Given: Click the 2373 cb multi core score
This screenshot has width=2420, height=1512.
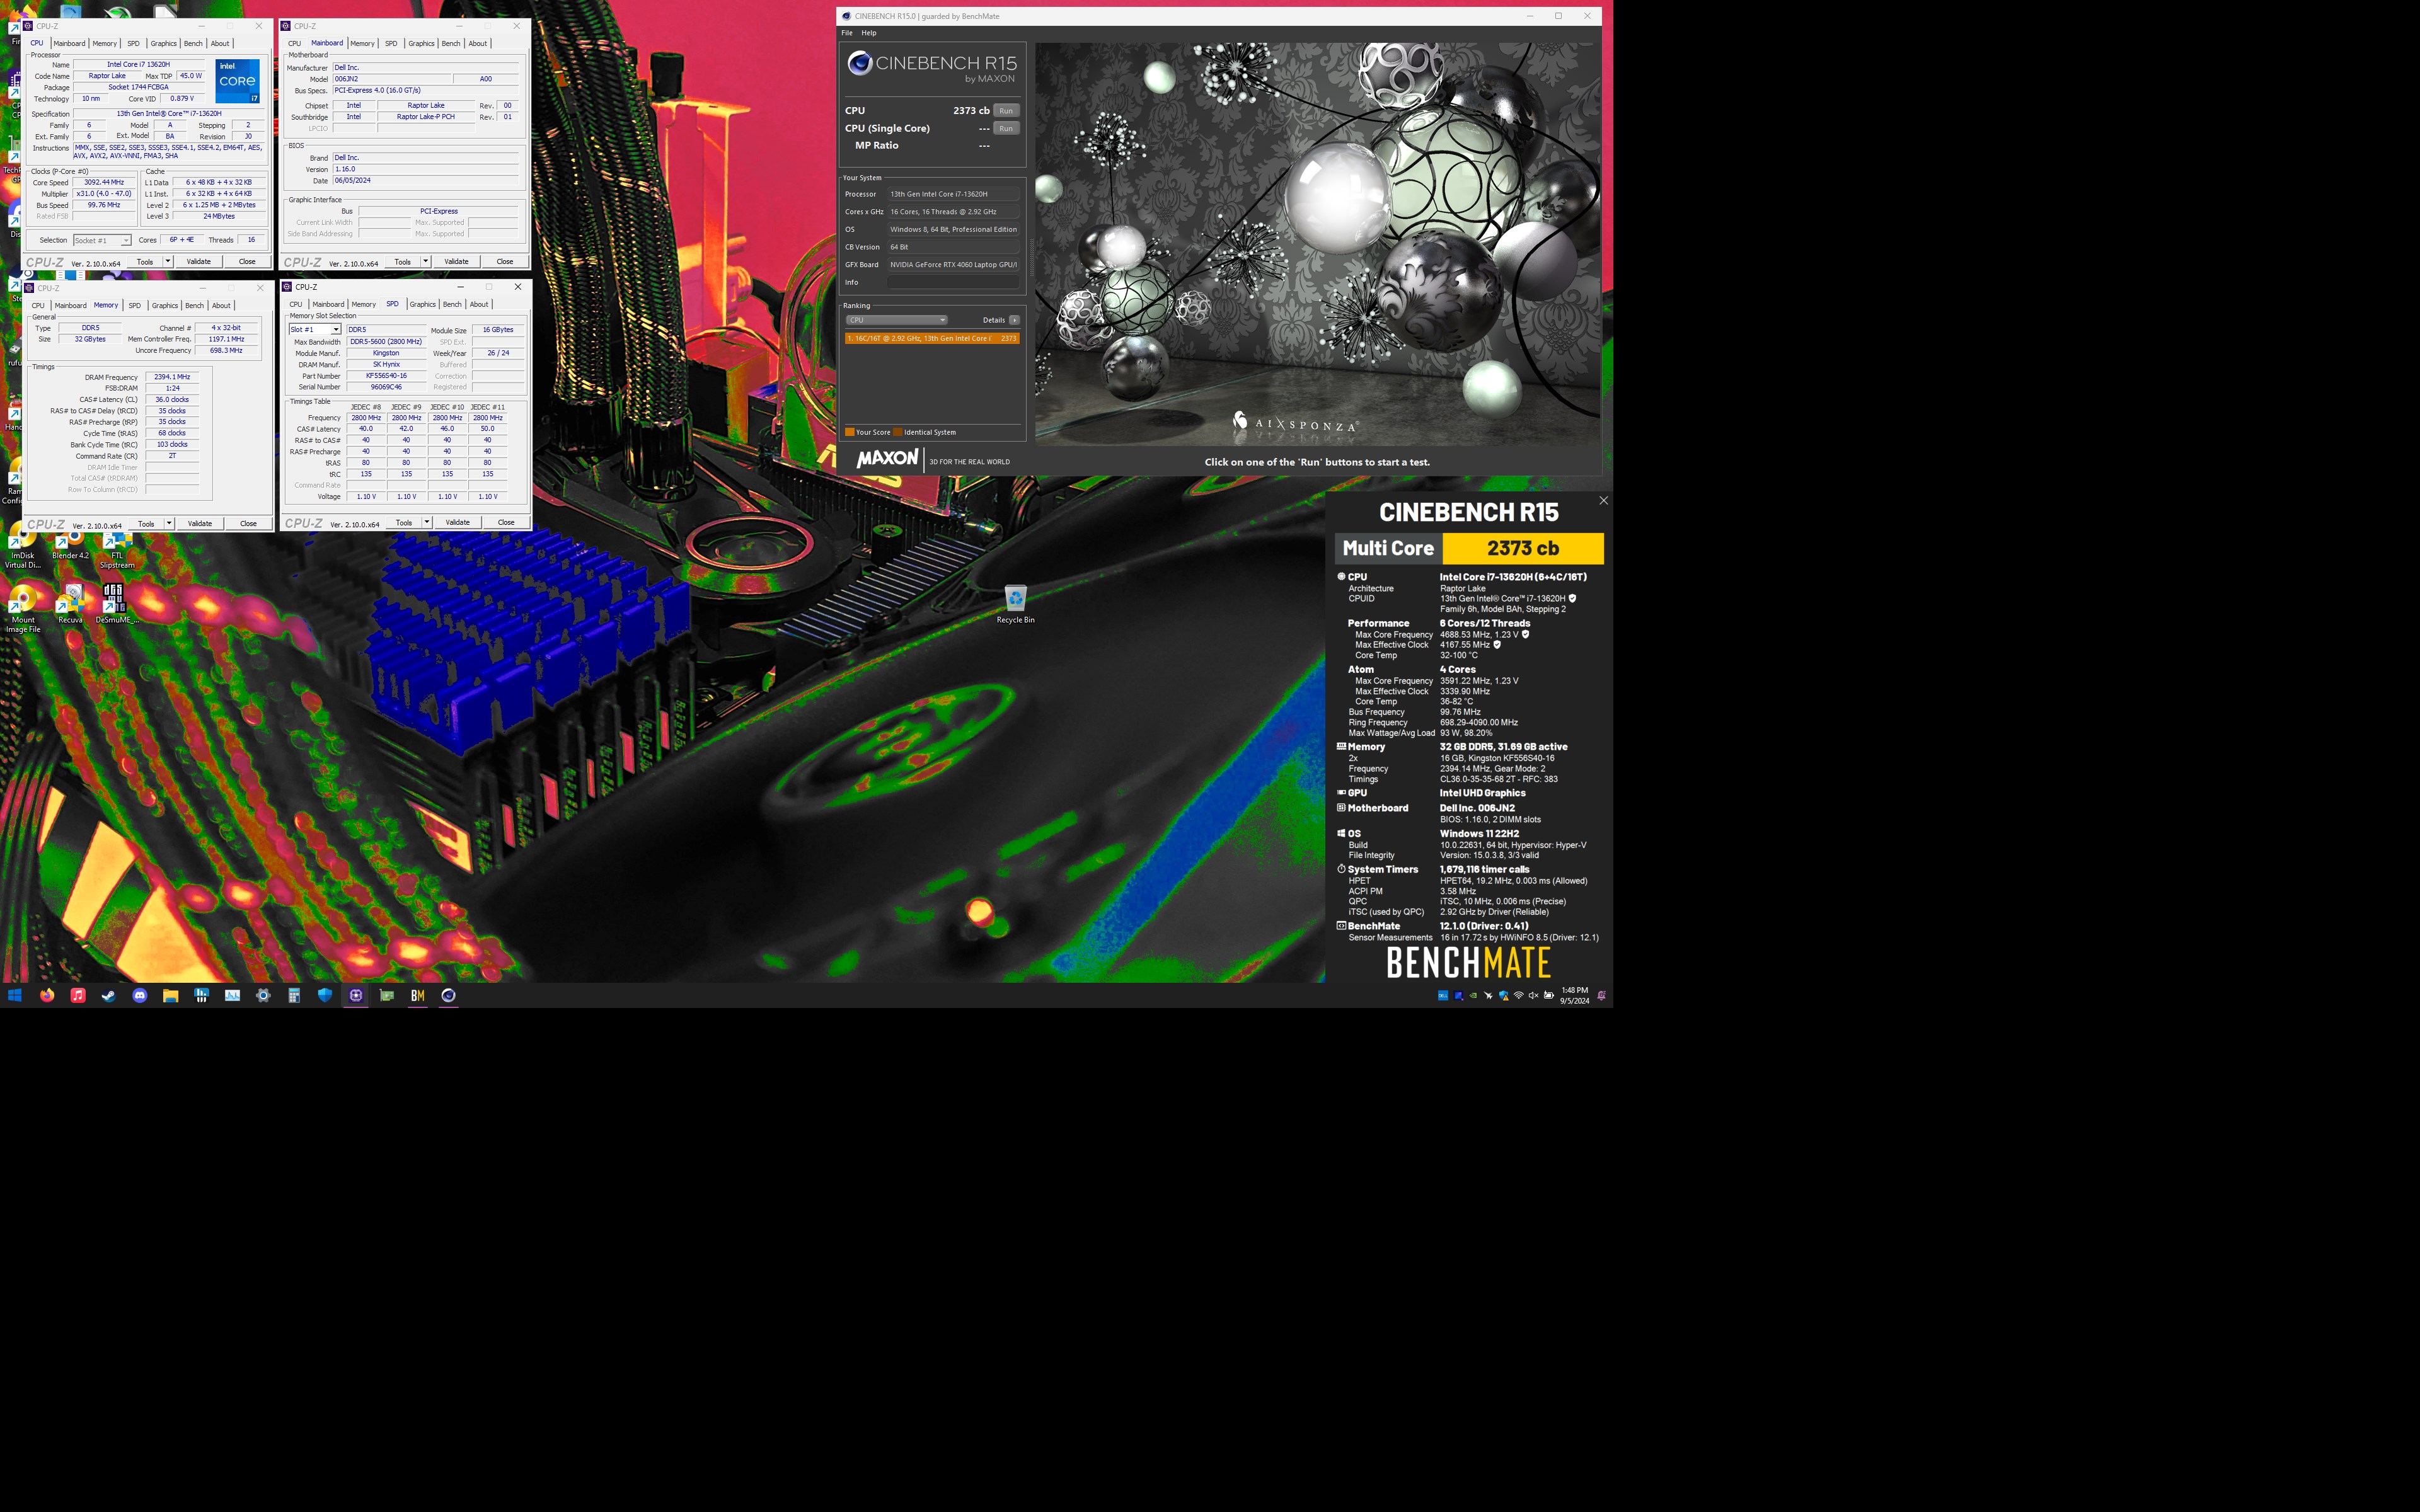Looking at the screenshot, I should point(1523,548).
